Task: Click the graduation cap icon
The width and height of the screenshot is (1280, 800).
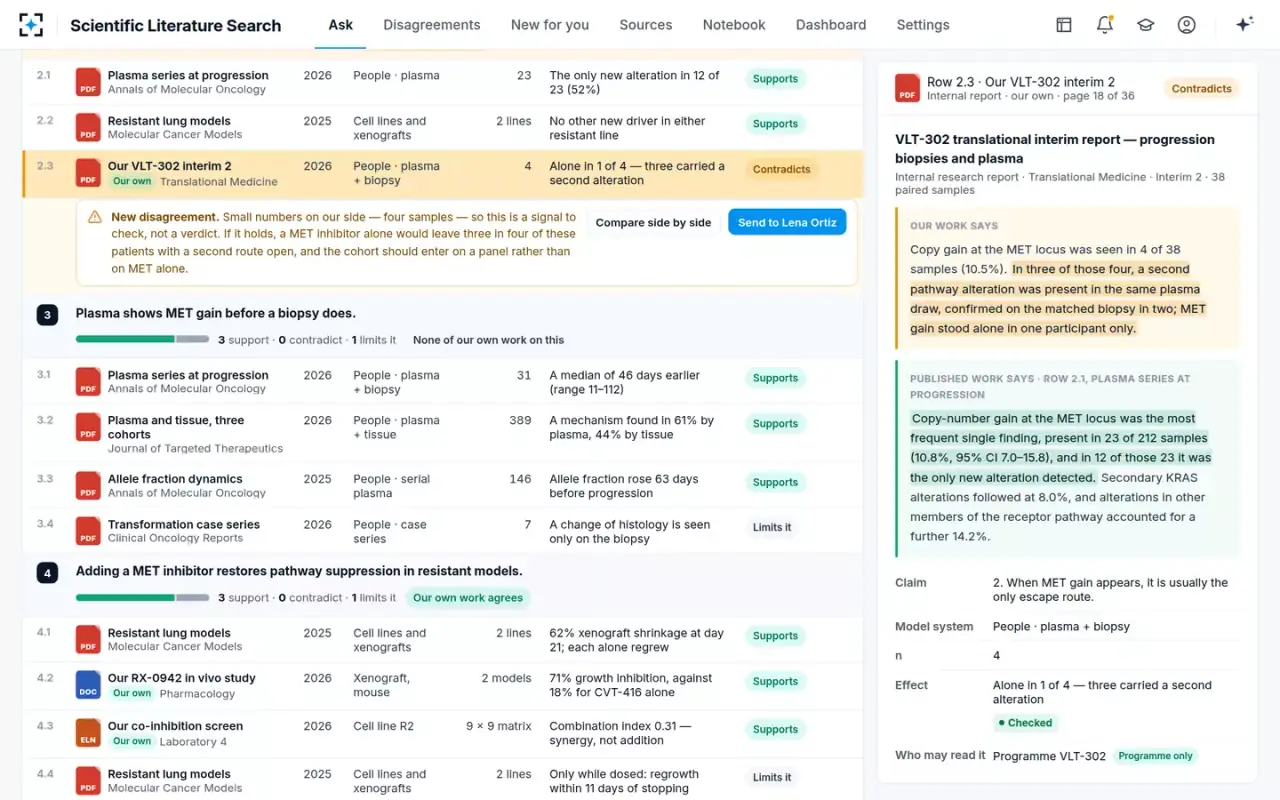Action: click(1146, 25)
